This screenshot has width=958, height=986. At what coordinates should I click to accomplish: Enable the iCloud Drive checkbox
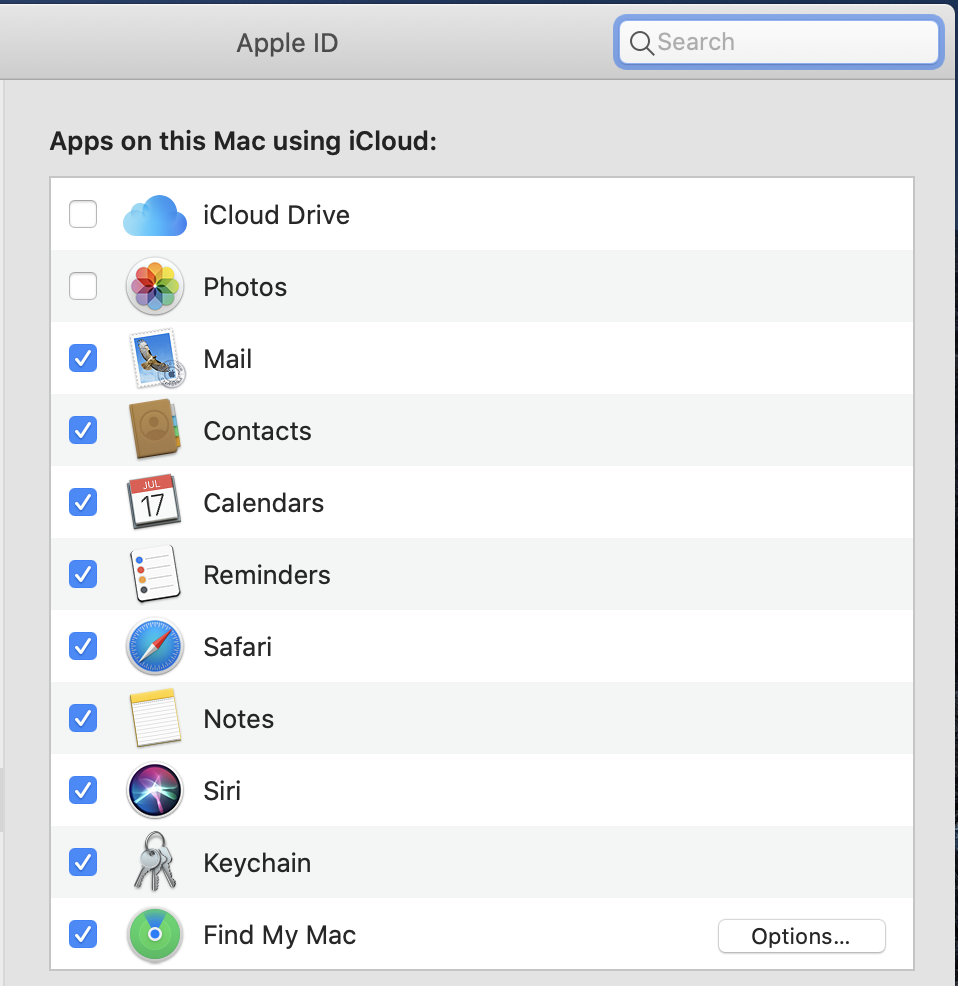click(83, 214)
